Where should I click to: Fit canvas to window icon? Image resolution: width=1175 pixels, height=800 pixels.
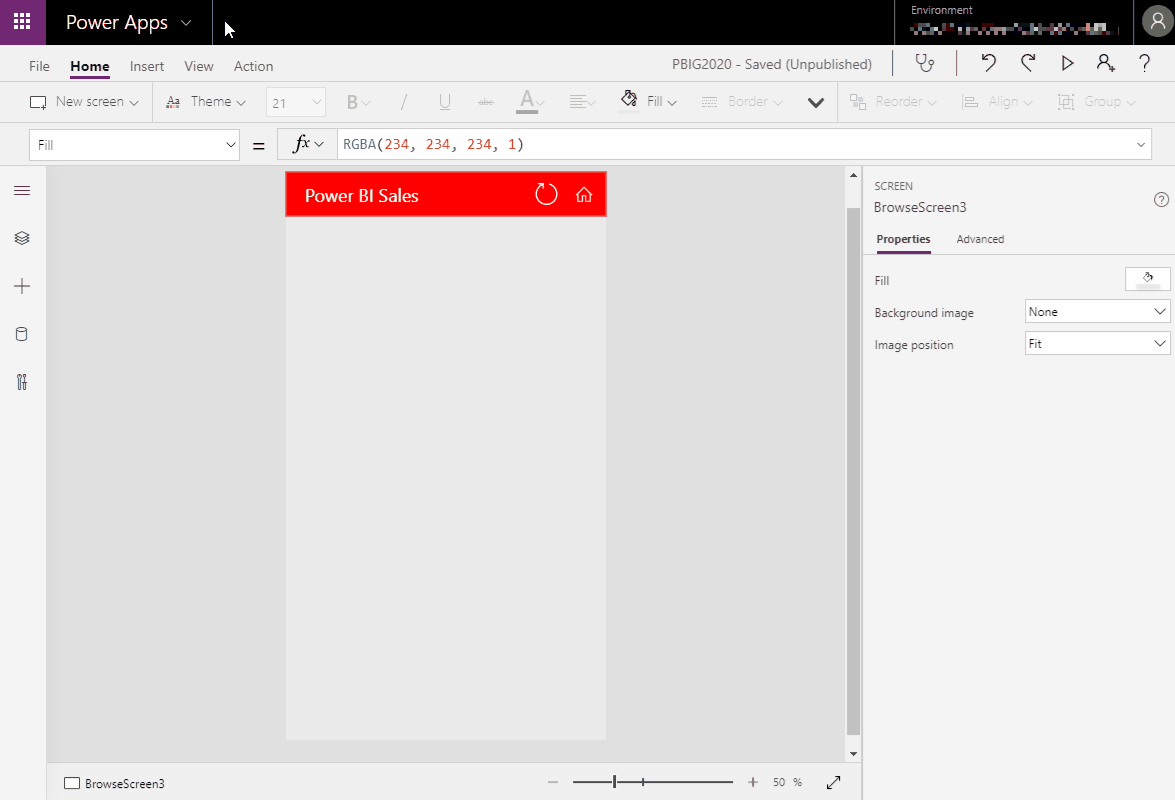point(833,782)
